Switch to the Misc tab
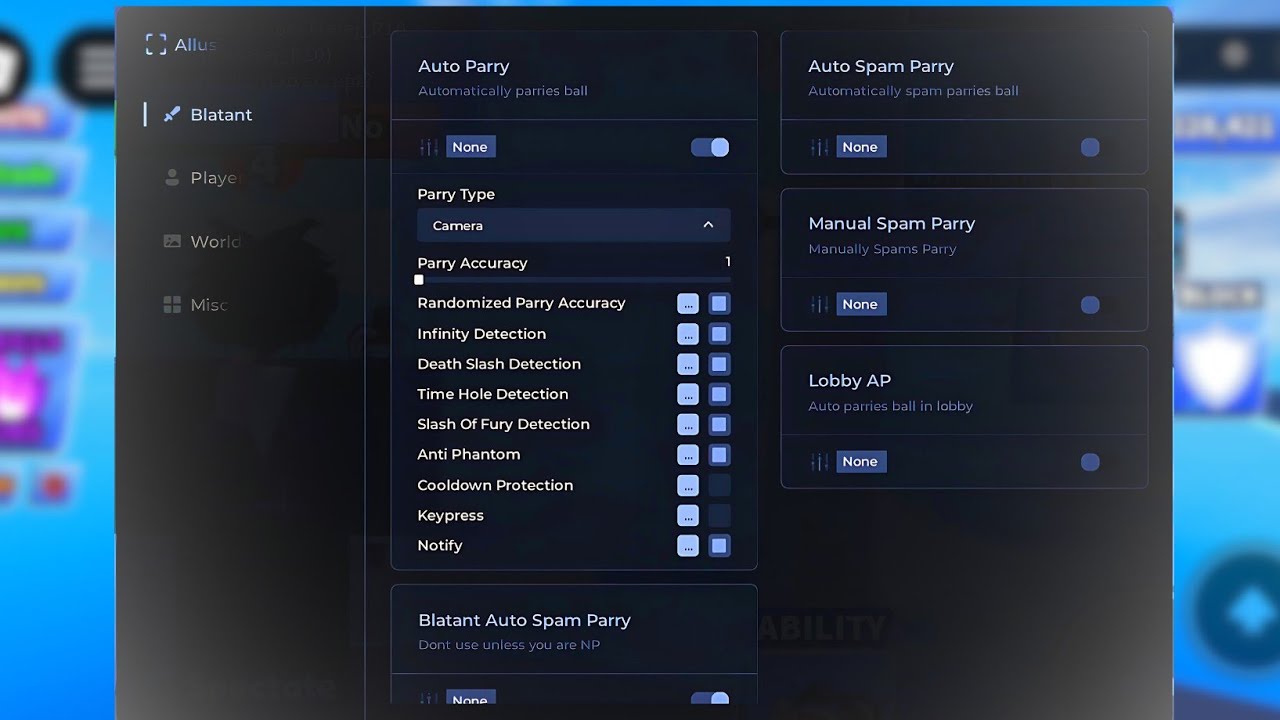The image size is (1280, 720). click(196, 305)
